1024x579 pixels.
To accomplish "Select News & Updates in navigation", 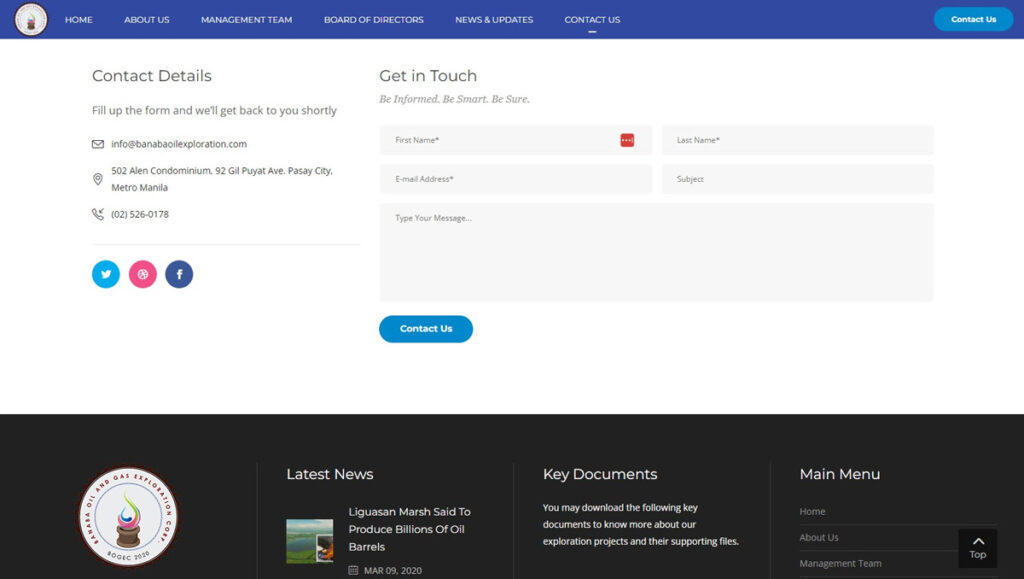I will pos(494,20).
